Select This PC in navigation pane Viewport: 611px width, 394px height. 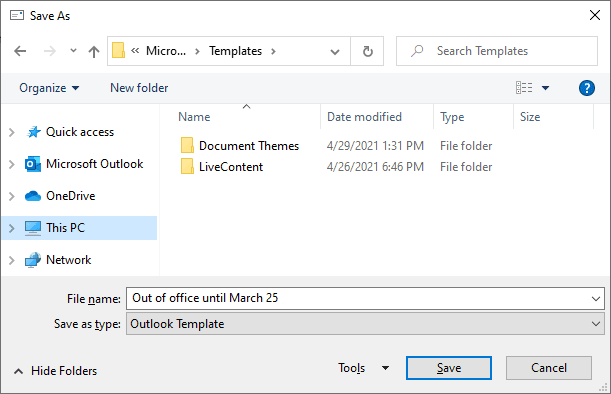click(x=65, y=228)
